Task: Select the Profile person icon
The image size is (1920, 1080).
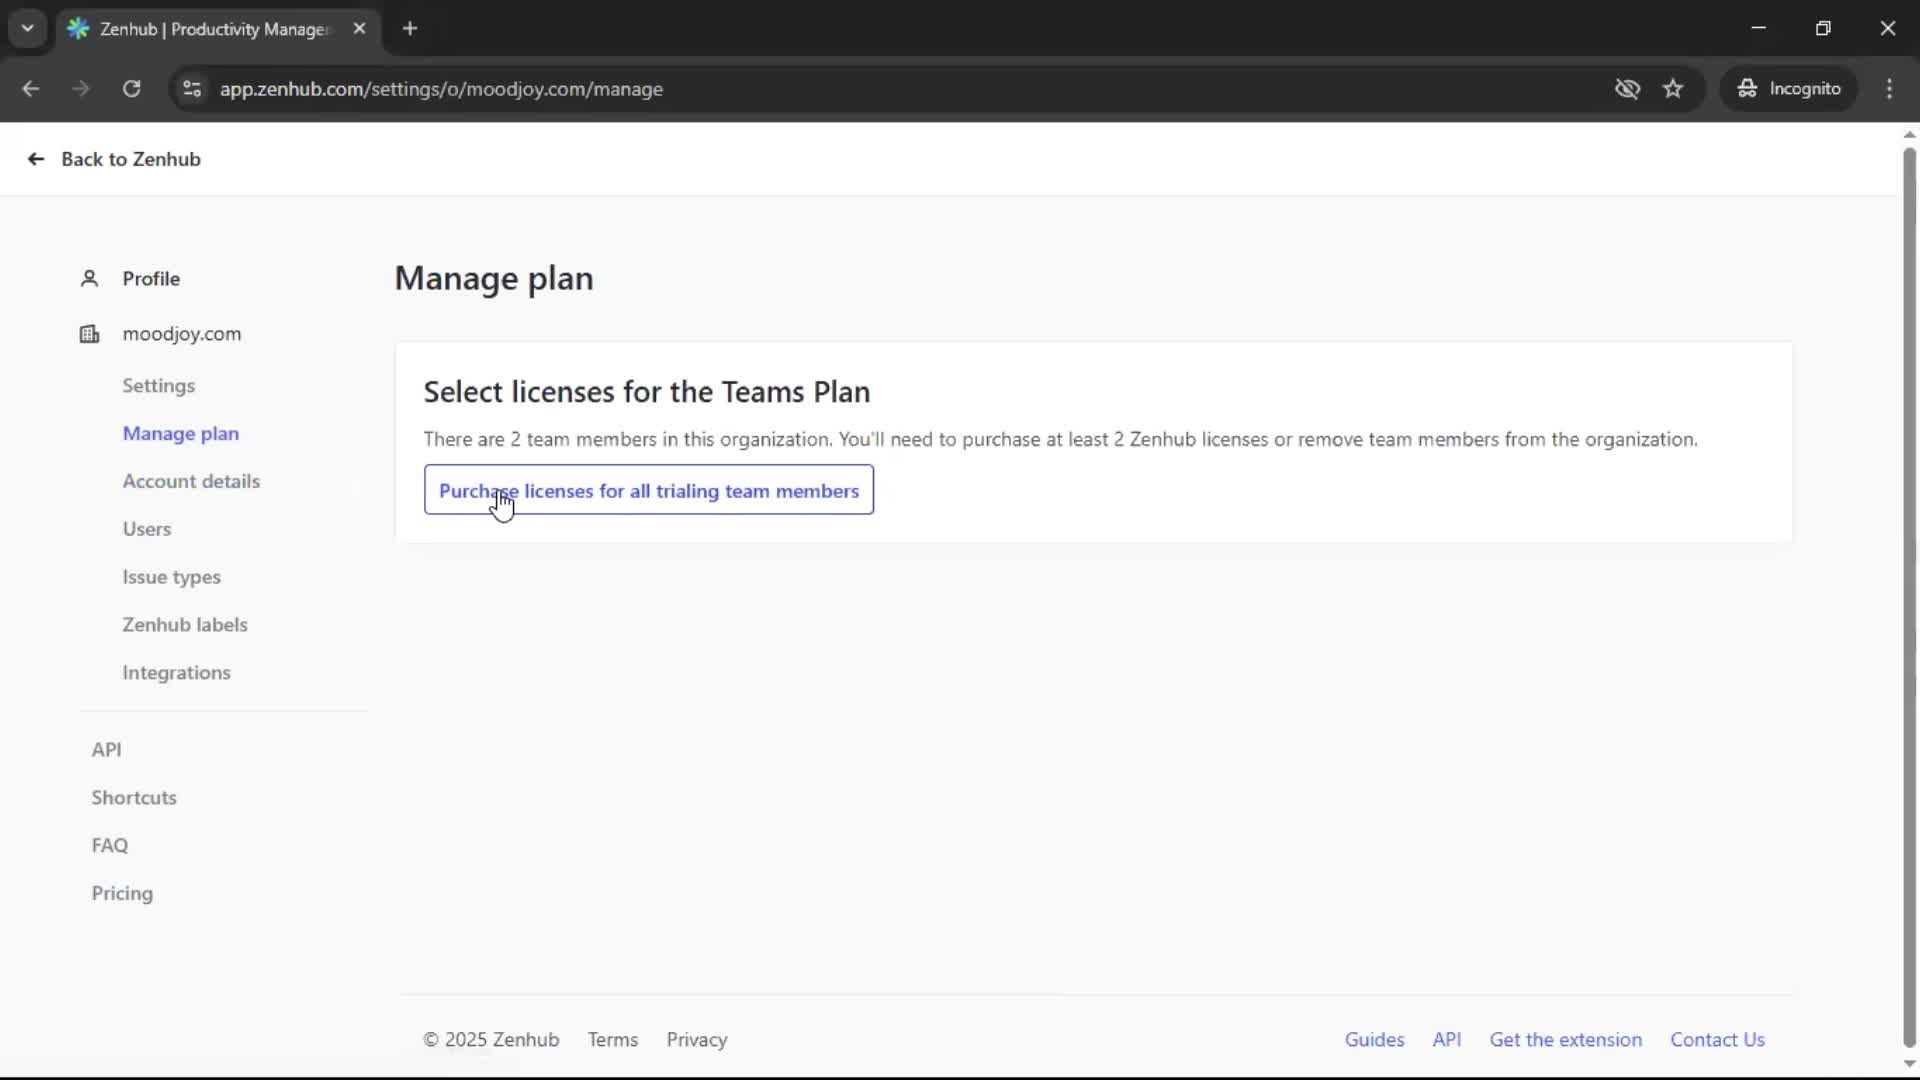Action: click(x=89, y=279)
